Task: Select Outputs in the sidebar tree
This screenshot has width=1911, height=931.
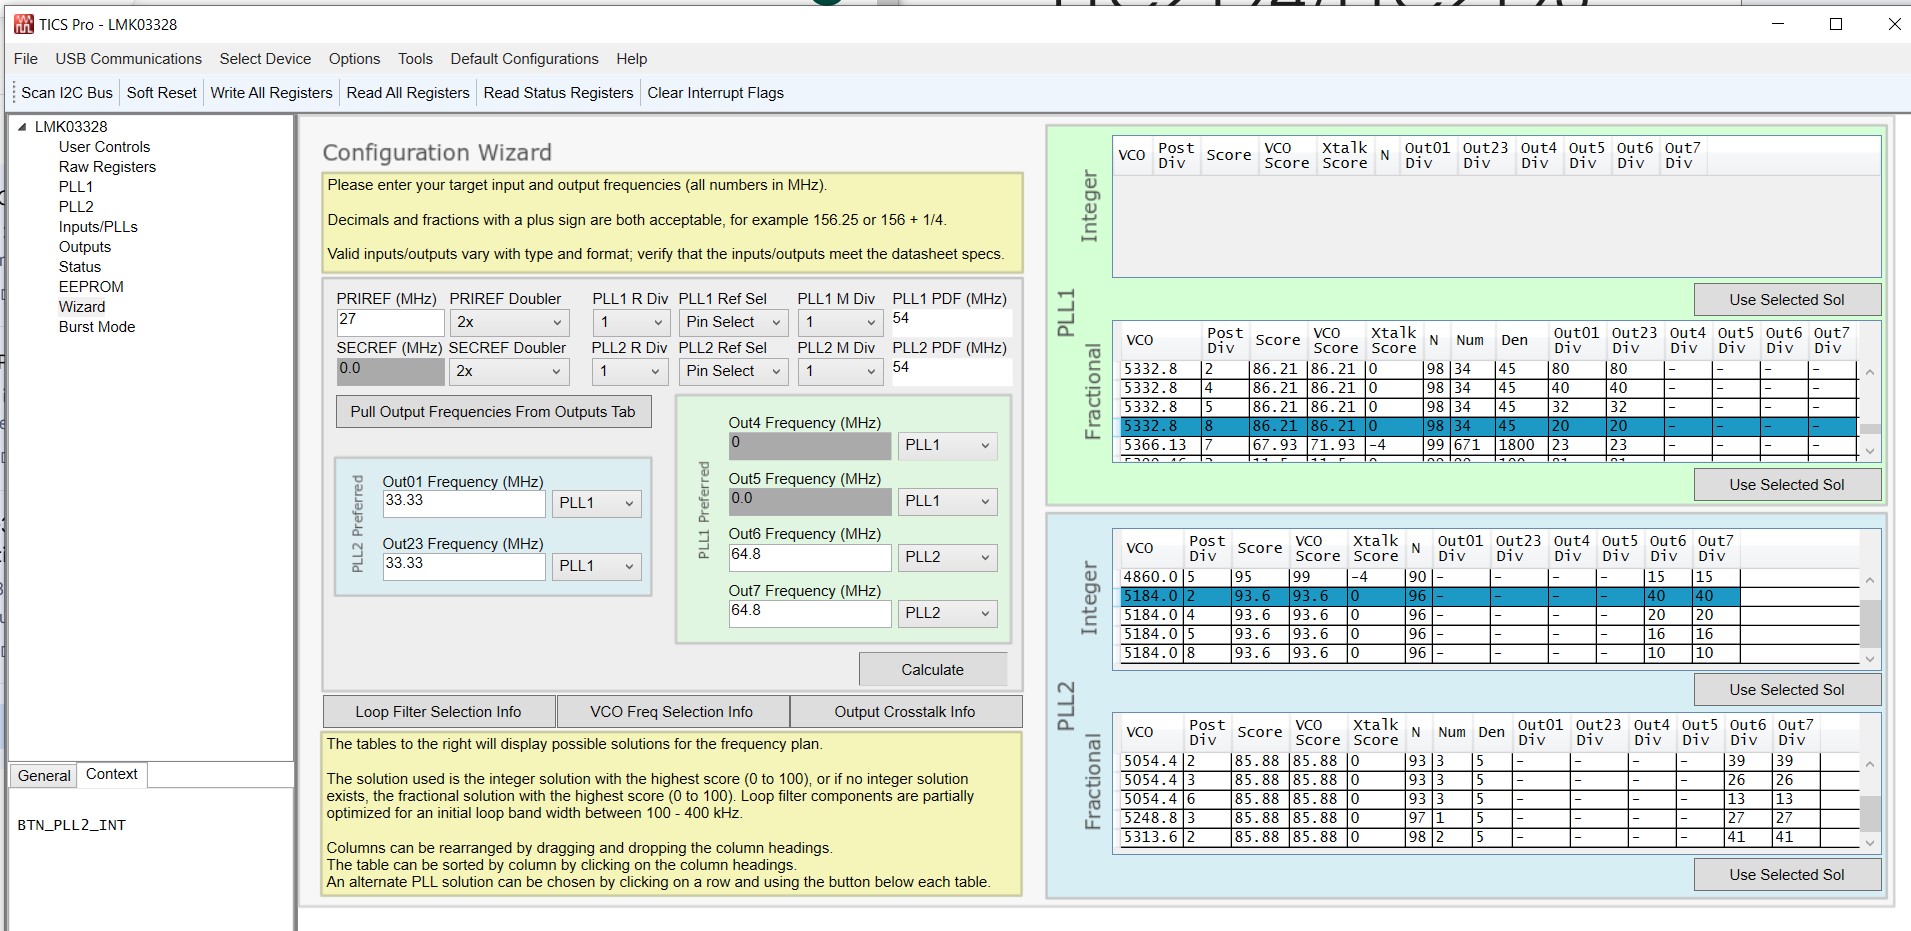Action: [85, 246]
